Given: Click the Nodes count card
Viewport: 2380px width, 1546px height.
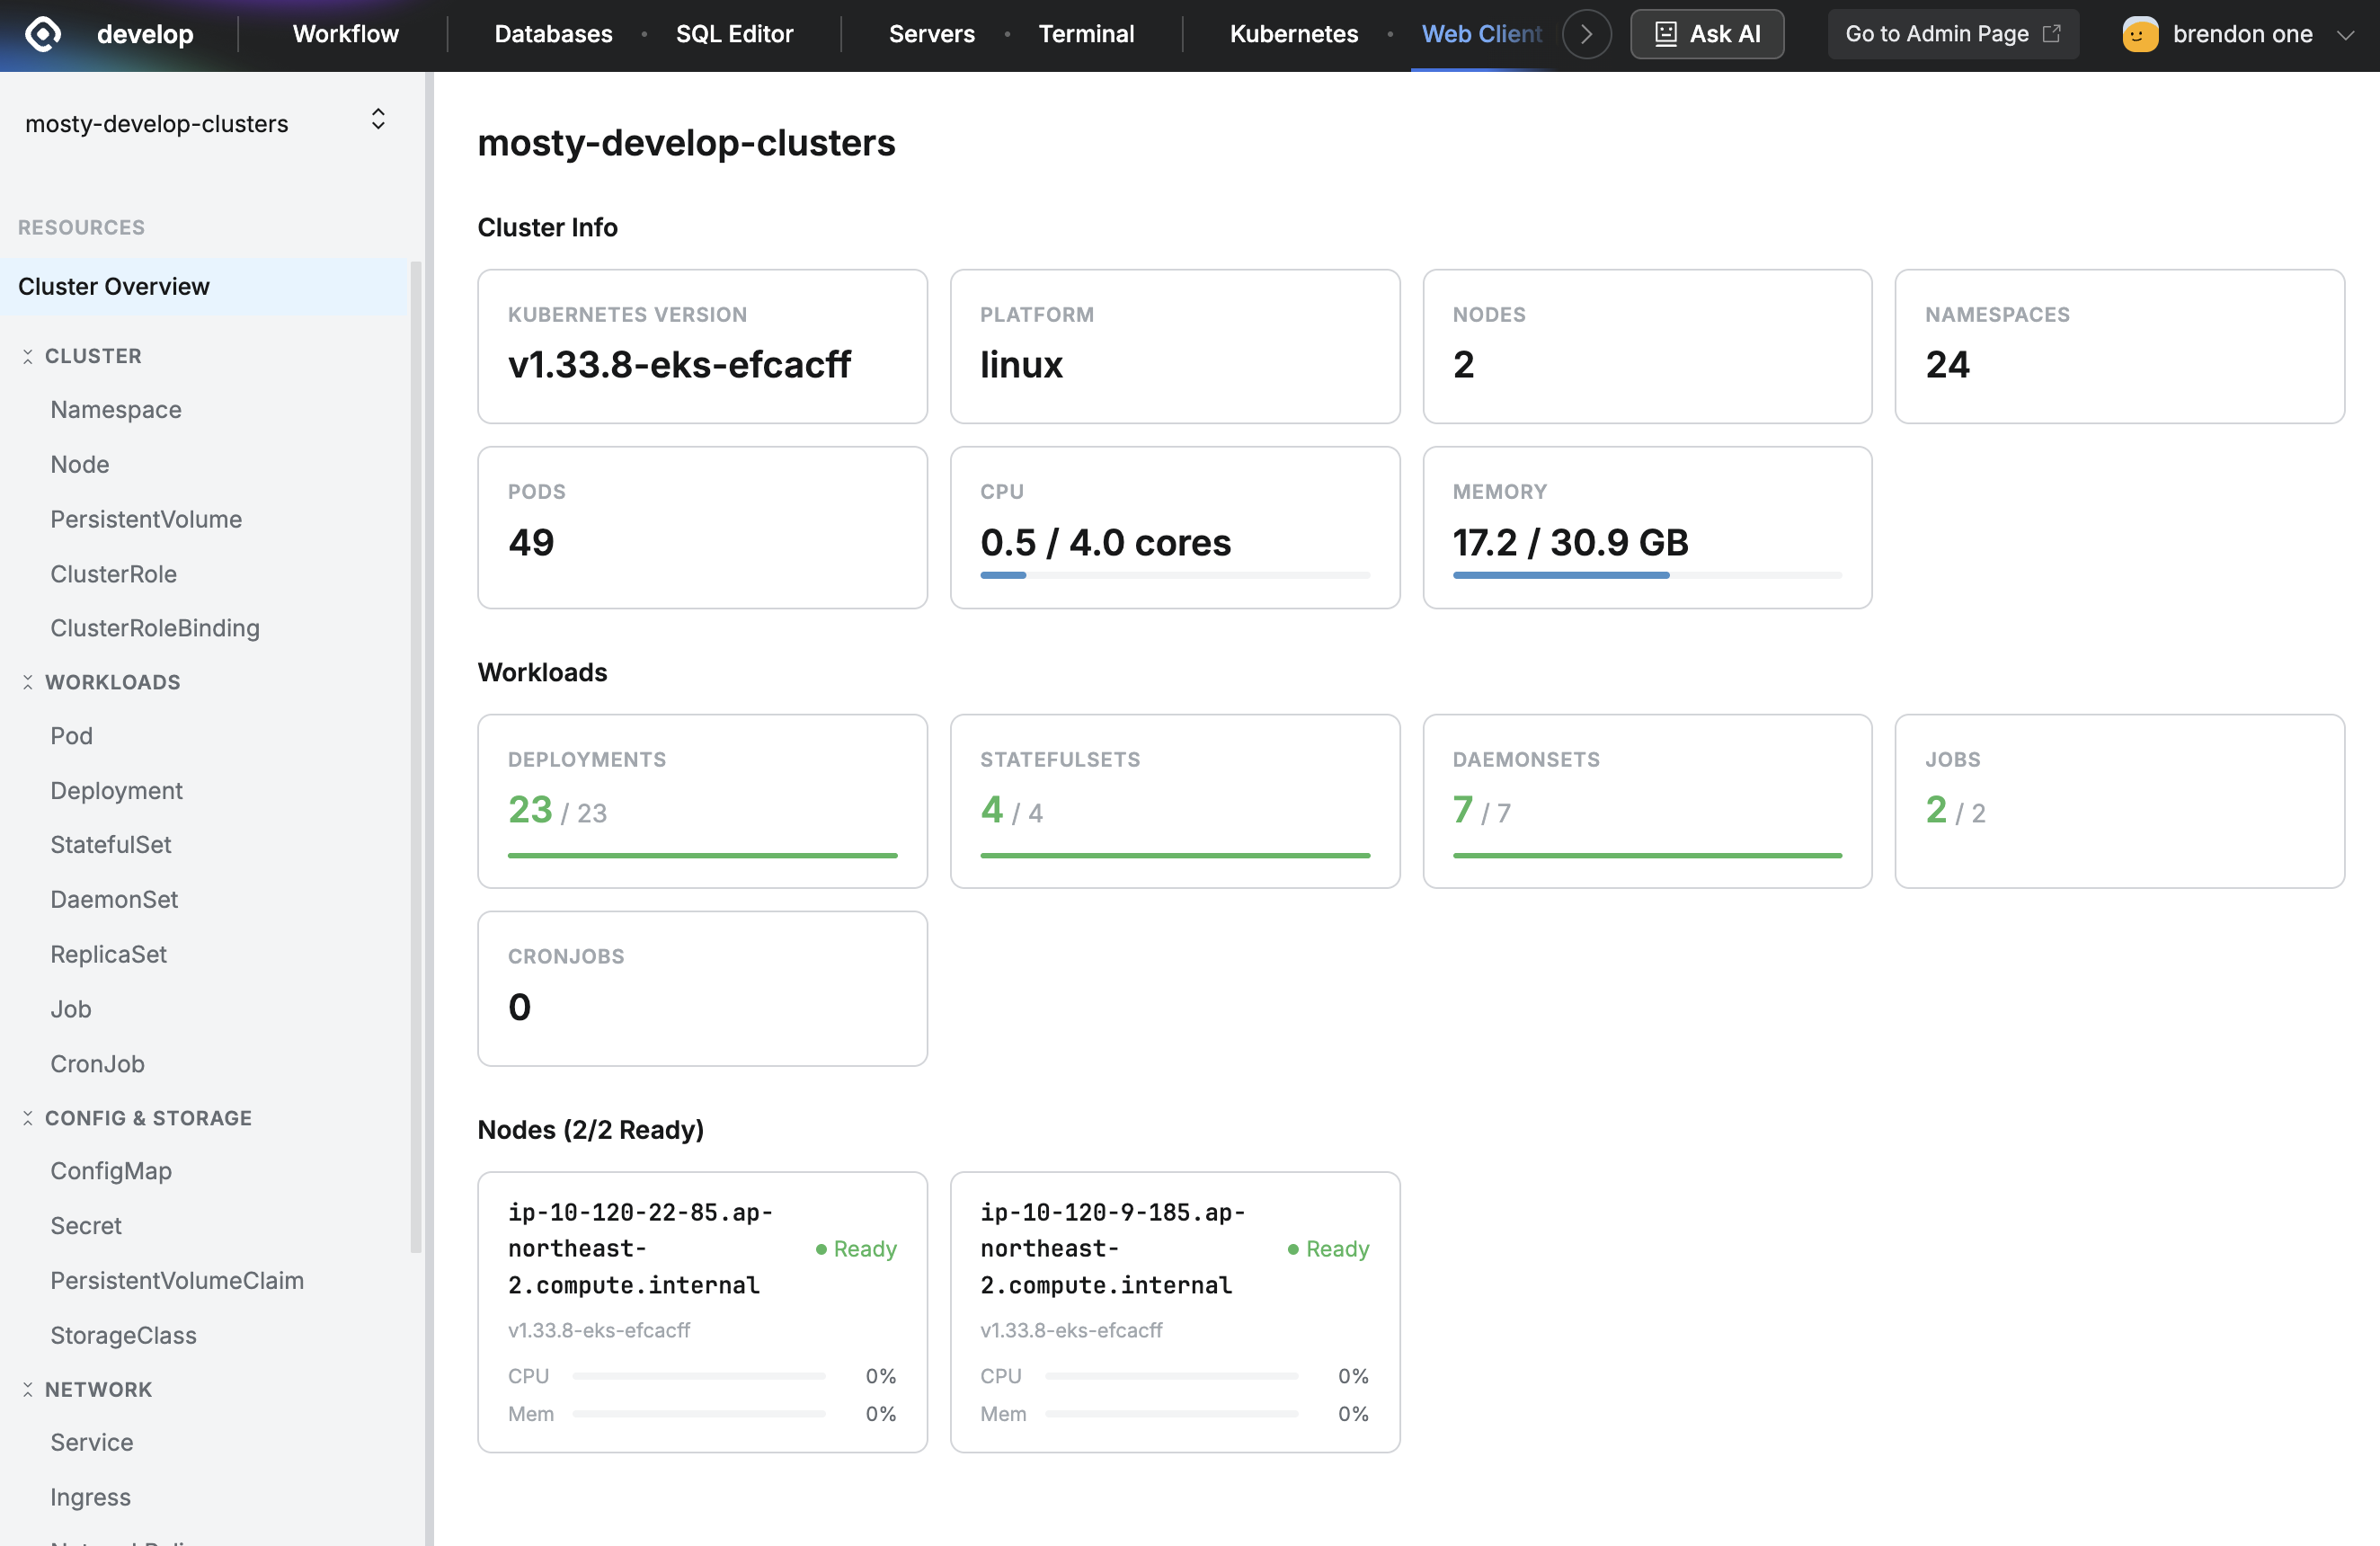Looking at the screenshot, I should coord(1647,346).
